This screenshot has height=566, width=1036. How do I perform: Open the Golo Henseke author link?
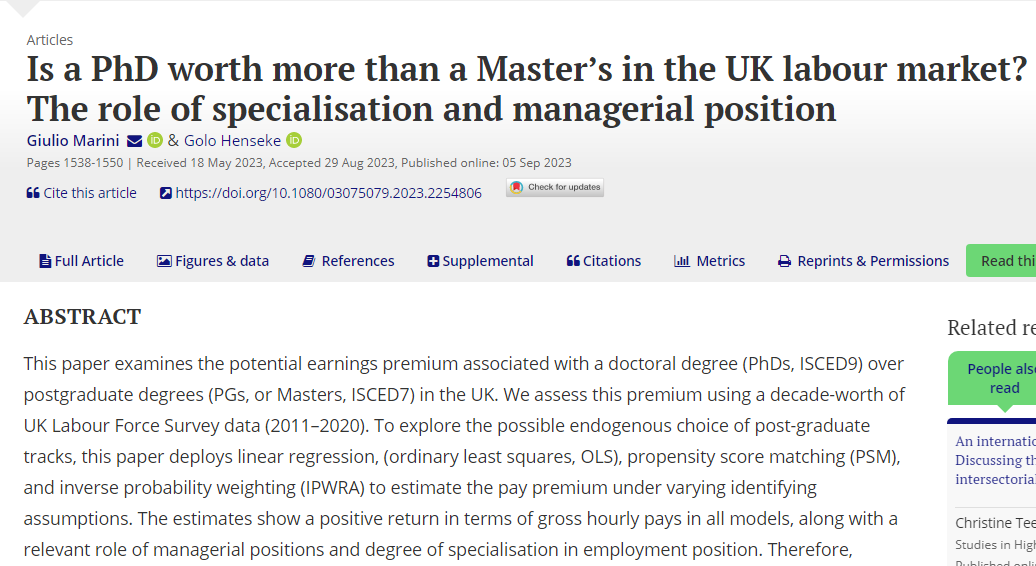coord(233,141)
